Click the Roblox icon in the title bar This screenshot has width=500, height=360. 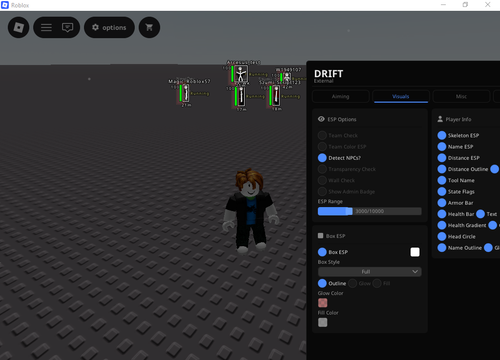coord(5,5)
